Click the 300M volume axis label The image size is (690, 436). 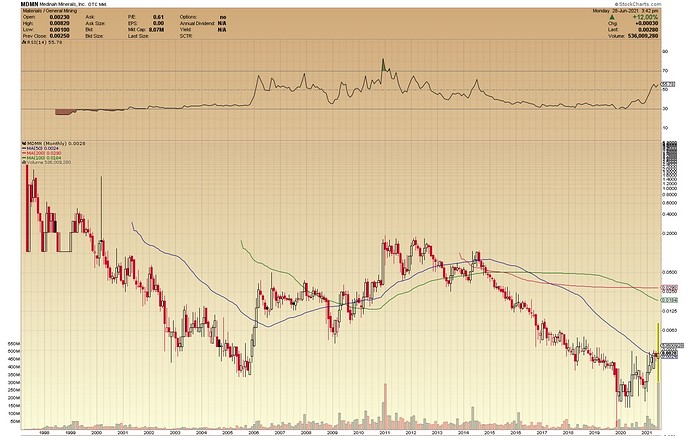(x=15, y=382)
